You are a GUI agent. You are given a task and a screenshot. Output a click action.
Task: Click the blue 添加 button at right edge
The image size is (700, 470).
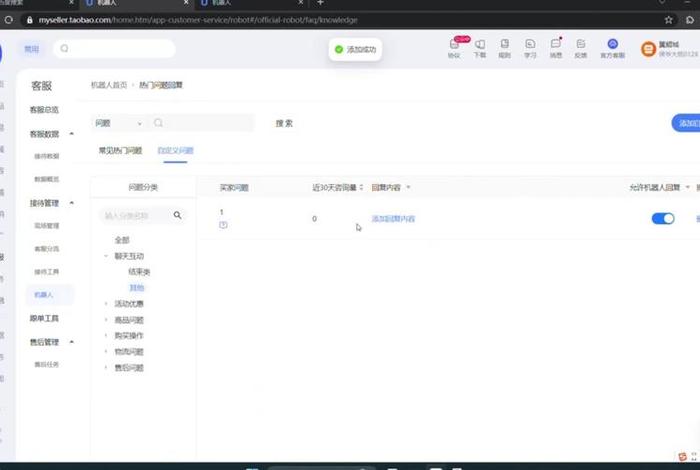pyautogui.click(x=687, y=123)
